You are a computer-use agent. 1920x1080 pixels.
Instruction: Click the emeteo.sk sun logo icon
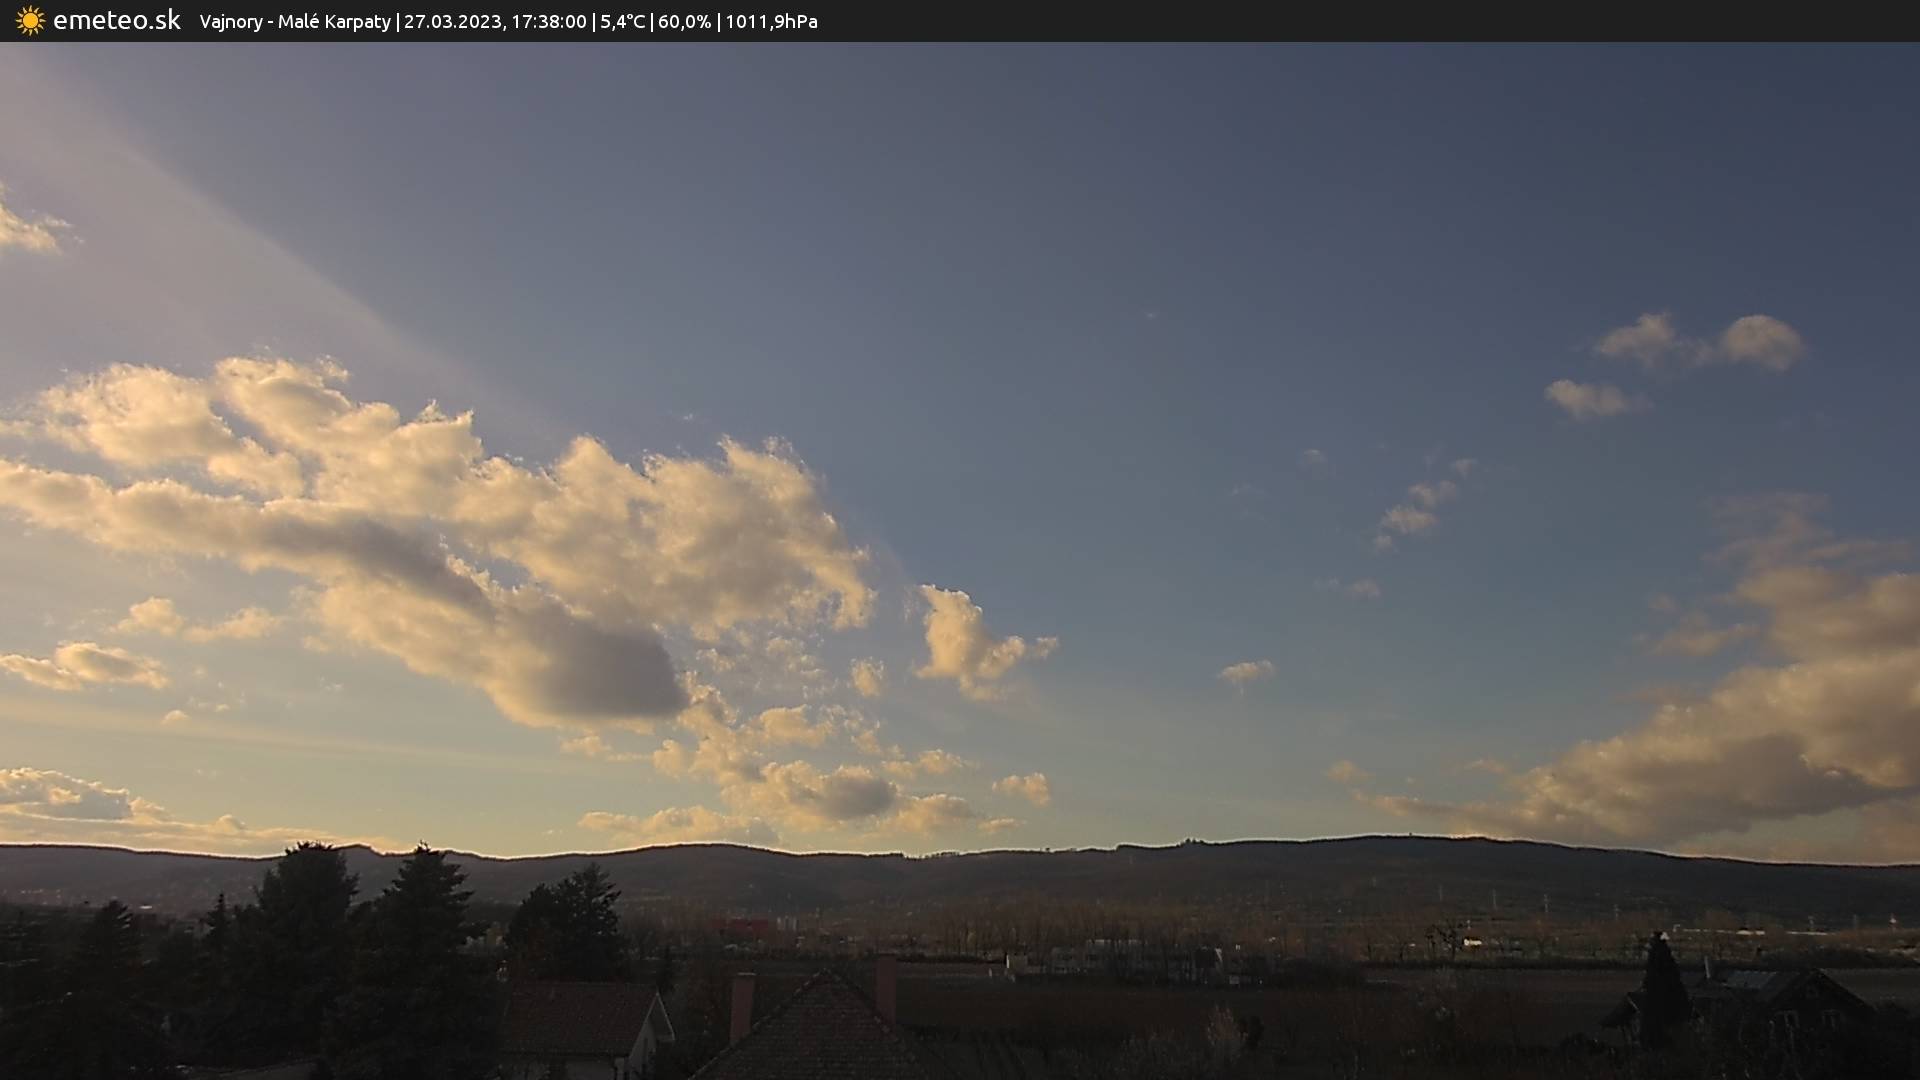(30, 21)
